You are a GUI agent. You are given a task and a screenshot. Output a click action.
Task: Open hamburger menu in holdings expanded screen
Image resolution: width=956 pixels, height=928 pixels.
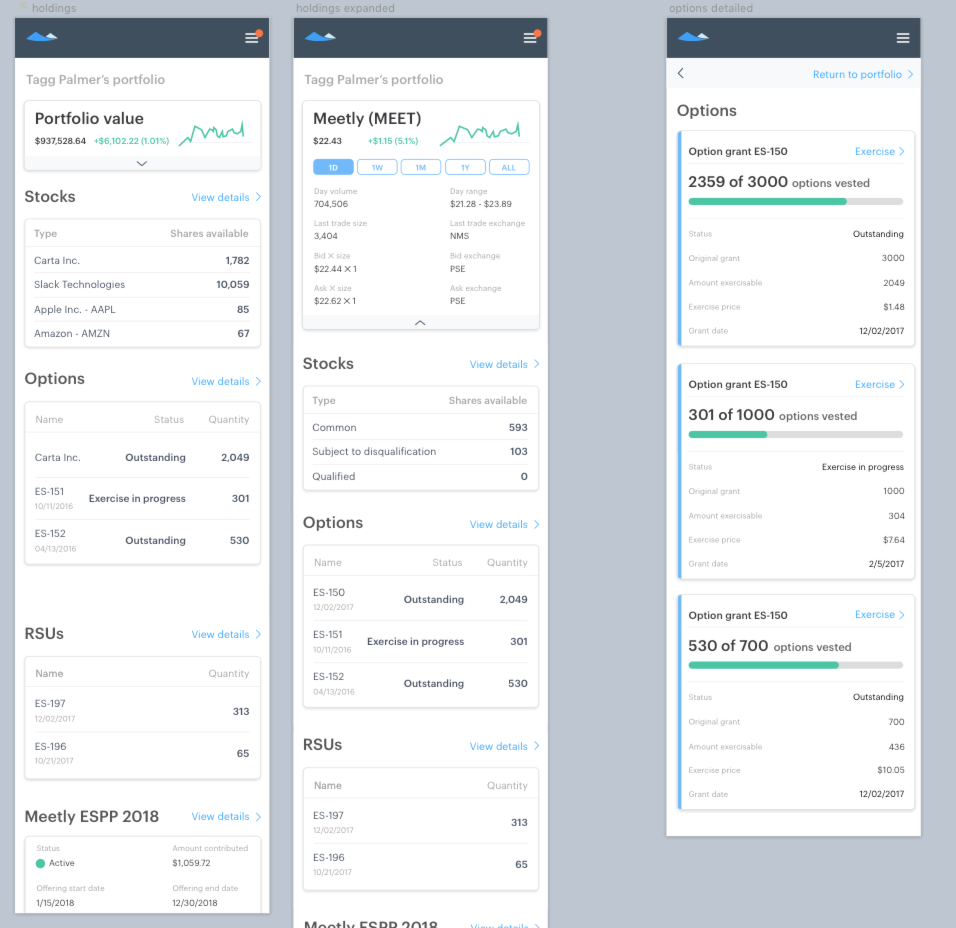pyautogui.click(x=530, y=38)
